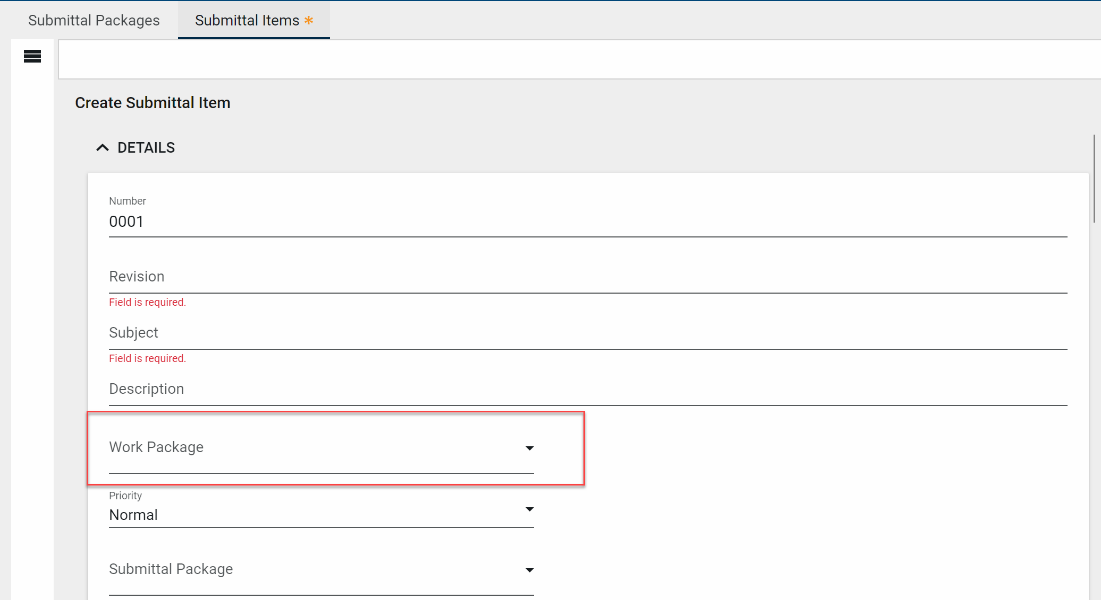The image size is (1101, 600).
Task: Click the Work Package dropdown arrow
Action: click(x=529, y=448)
